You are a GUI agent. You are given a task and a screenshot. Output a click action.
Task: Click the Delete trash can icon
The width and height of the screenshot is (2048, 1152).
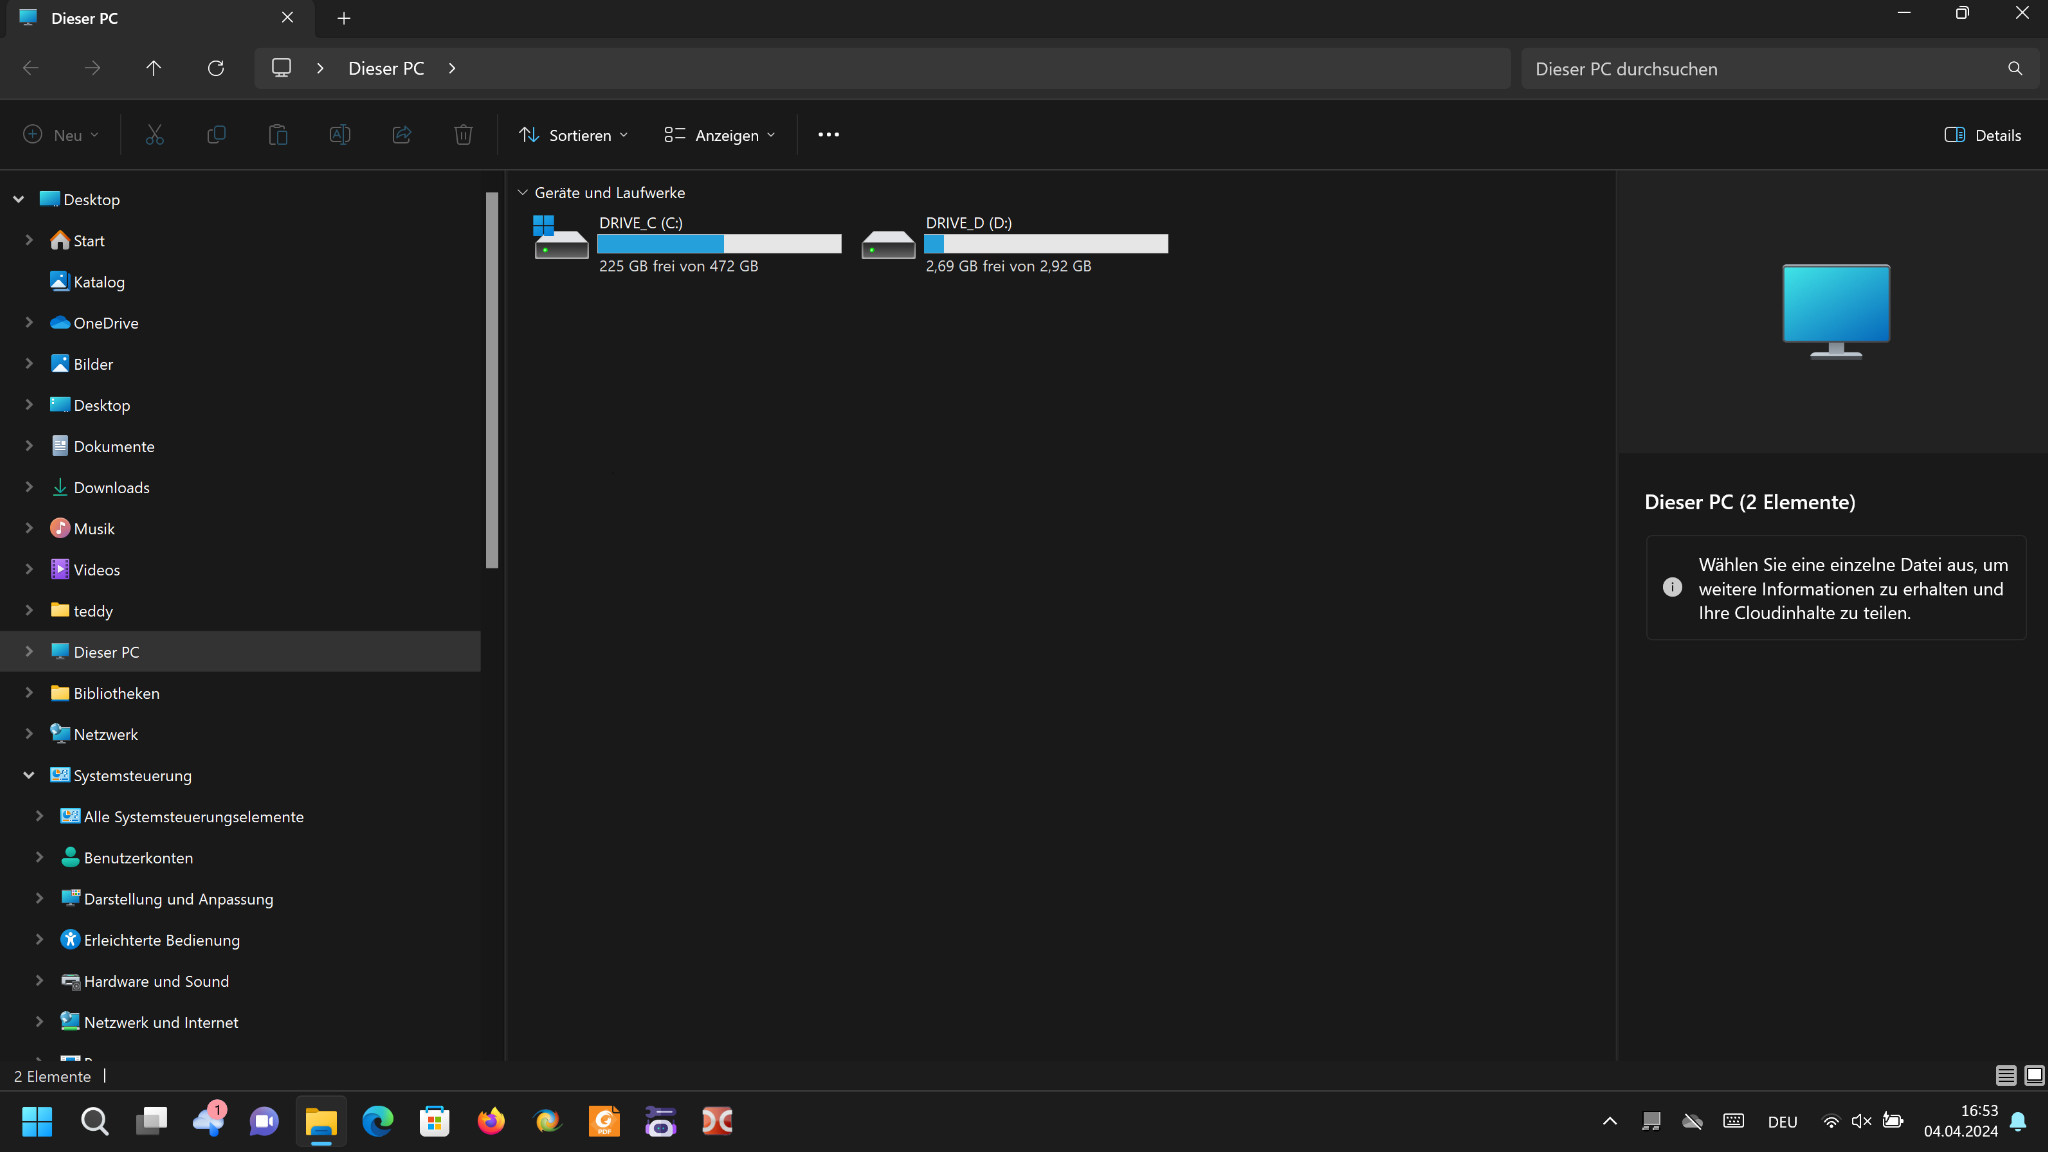463,135
